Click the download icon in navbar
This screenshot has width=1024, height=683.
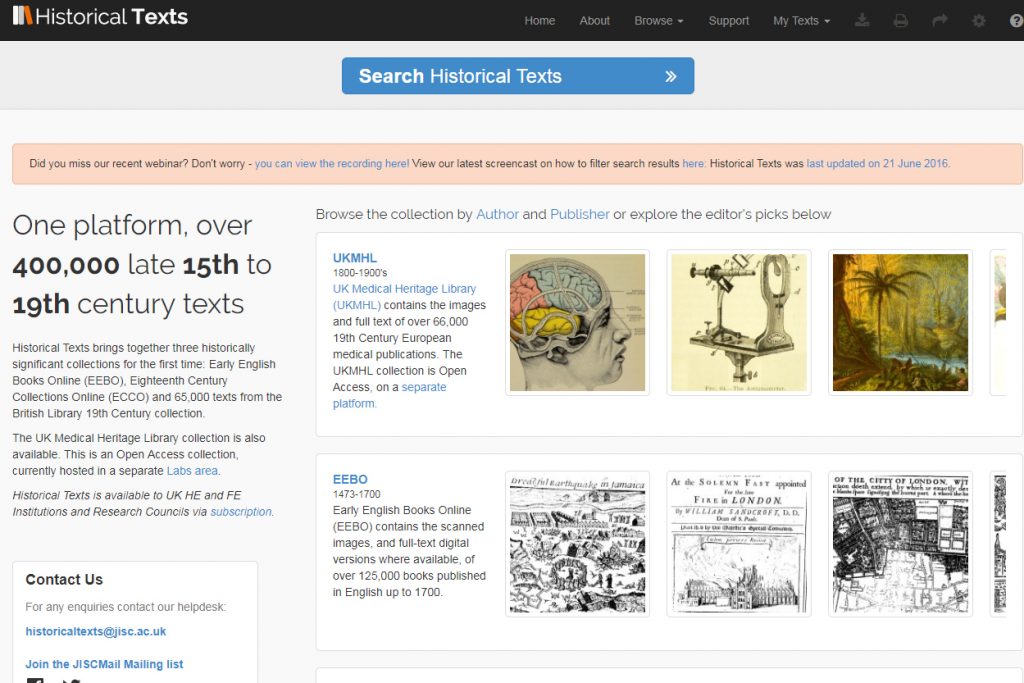pos(863,21)
